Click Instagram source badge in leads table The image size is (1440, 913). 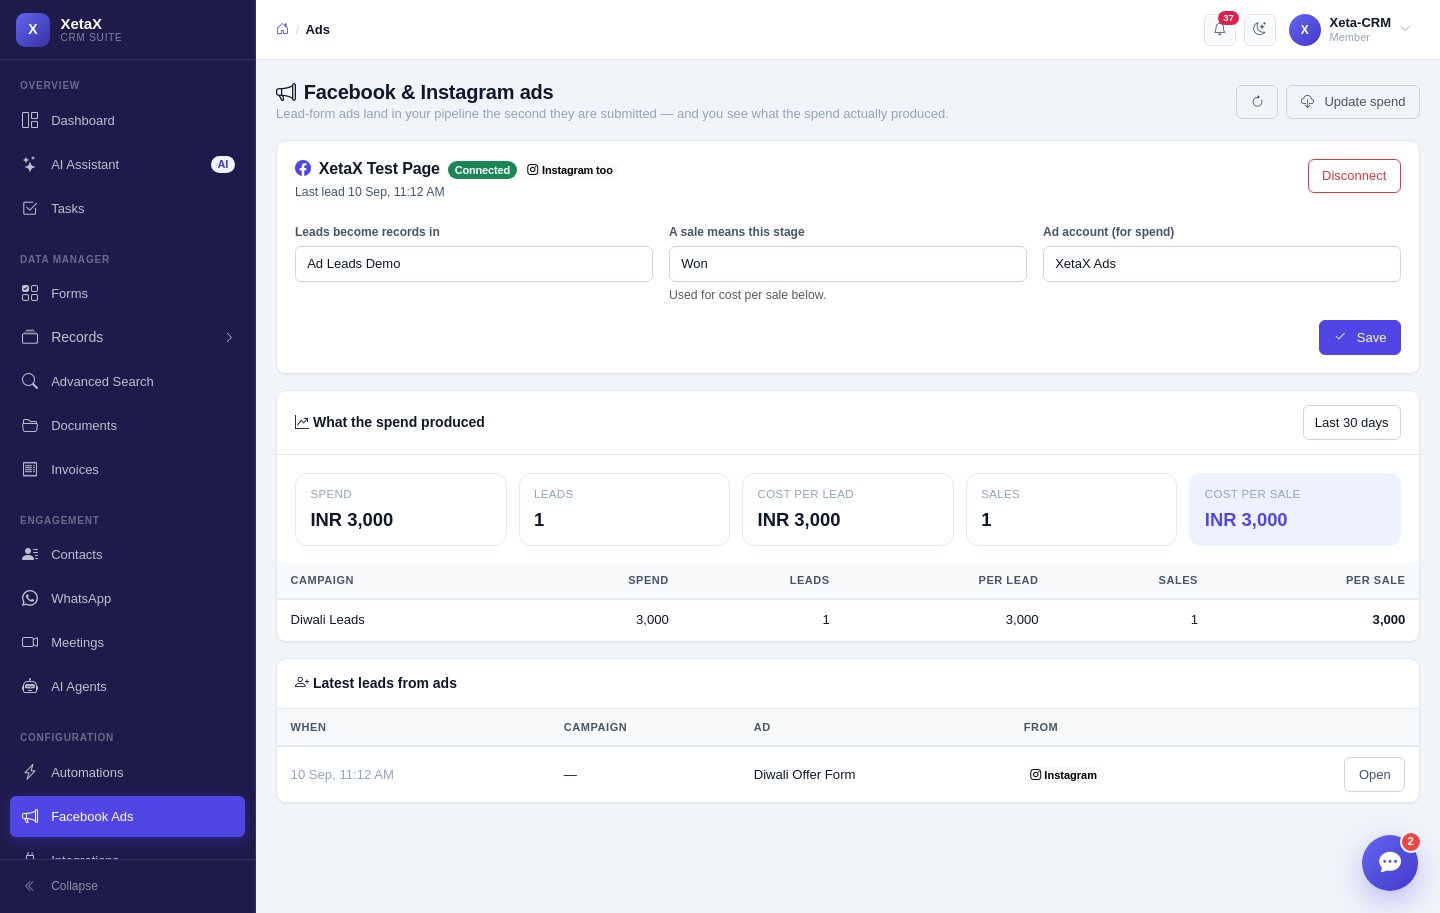click(1063, 775)
